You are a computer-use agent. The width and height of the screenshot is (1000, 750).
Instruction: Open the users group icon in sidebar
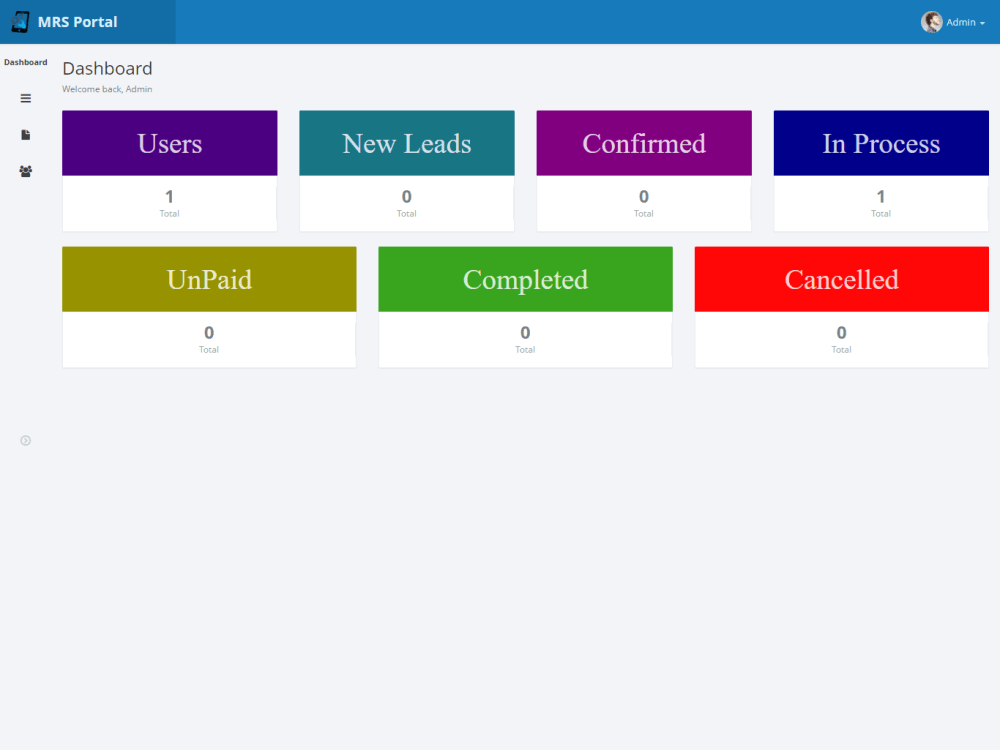pos(25,171)
